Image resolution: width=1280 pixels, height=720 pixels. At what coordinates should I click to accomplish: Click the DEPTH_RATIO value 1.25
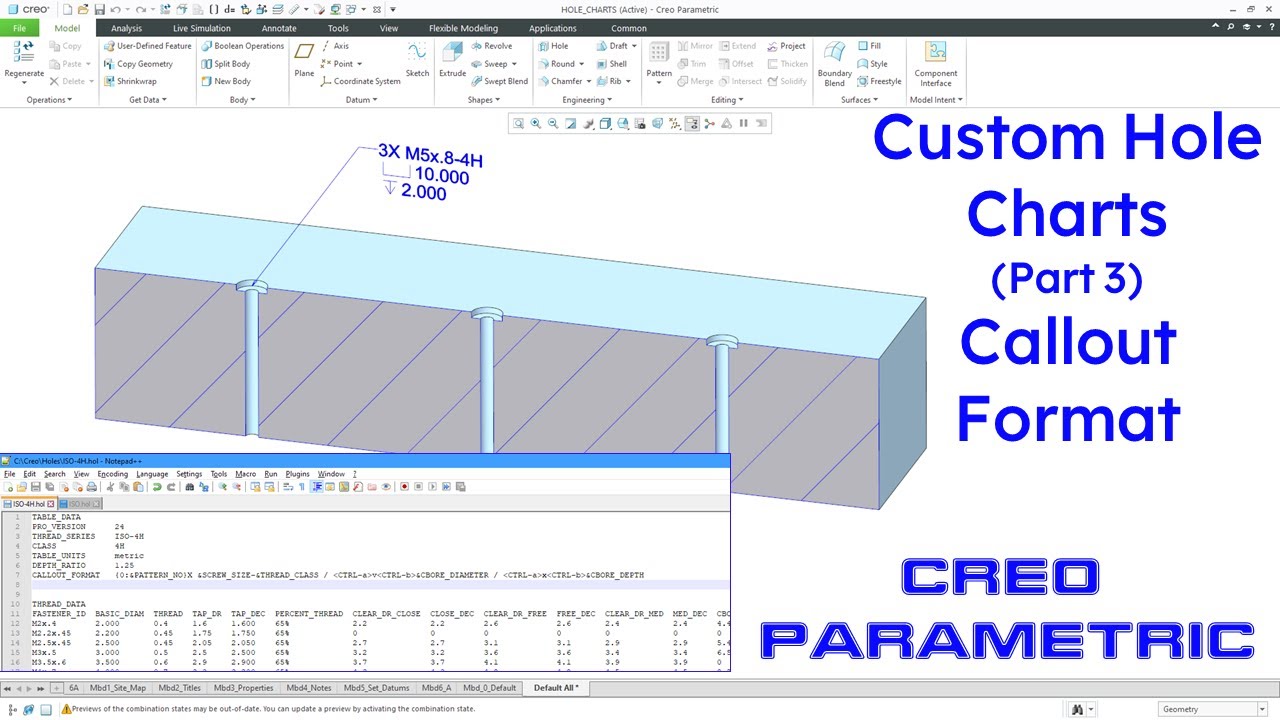coord(125,565)
